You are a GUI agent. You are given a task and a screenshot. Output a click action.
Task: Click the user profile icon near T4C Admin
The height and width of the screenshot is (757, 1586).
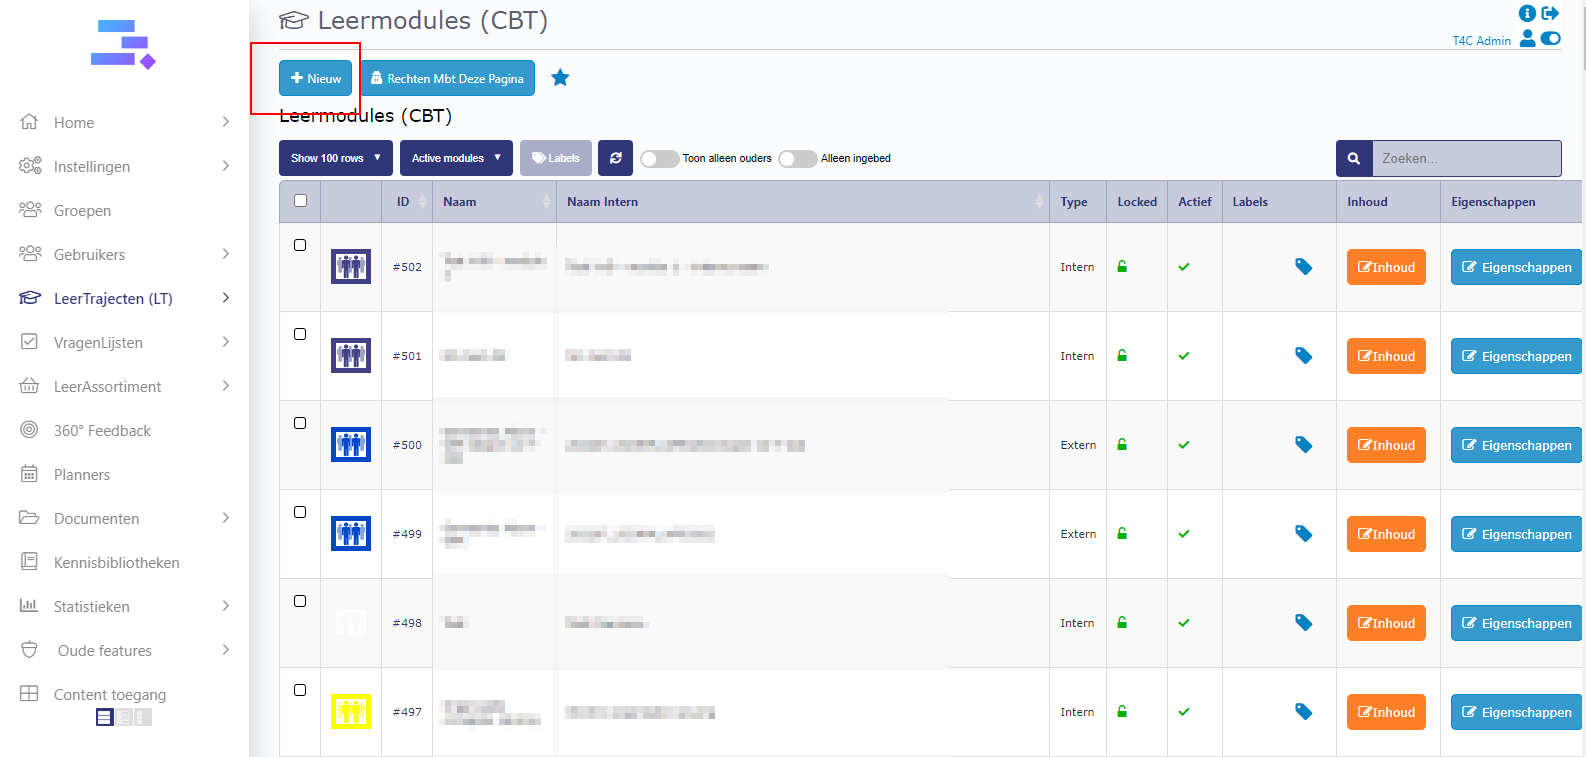1527,39
